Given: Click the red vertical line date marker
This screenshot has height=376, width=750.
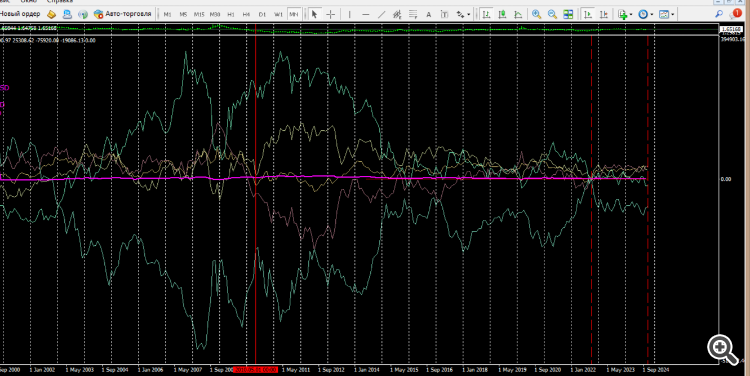Looking at the screenshot, I should coord(255,370).
